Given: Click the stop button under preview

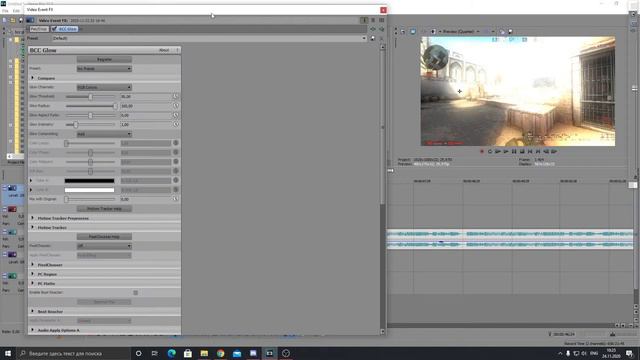Looking at the screenshot, I should point(522,151).
